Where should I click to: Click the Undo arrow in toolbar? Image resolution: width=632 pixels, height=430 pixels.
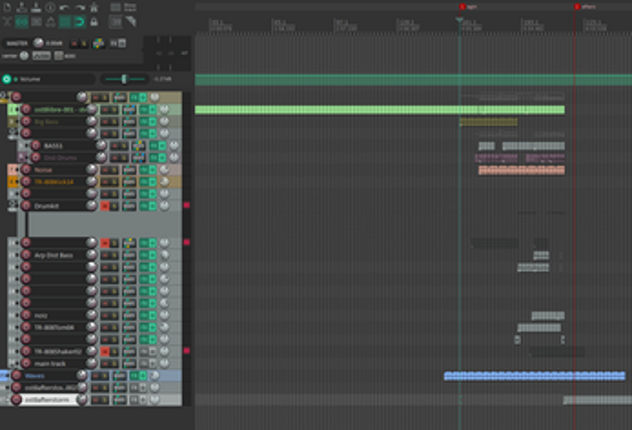(65, 8)
